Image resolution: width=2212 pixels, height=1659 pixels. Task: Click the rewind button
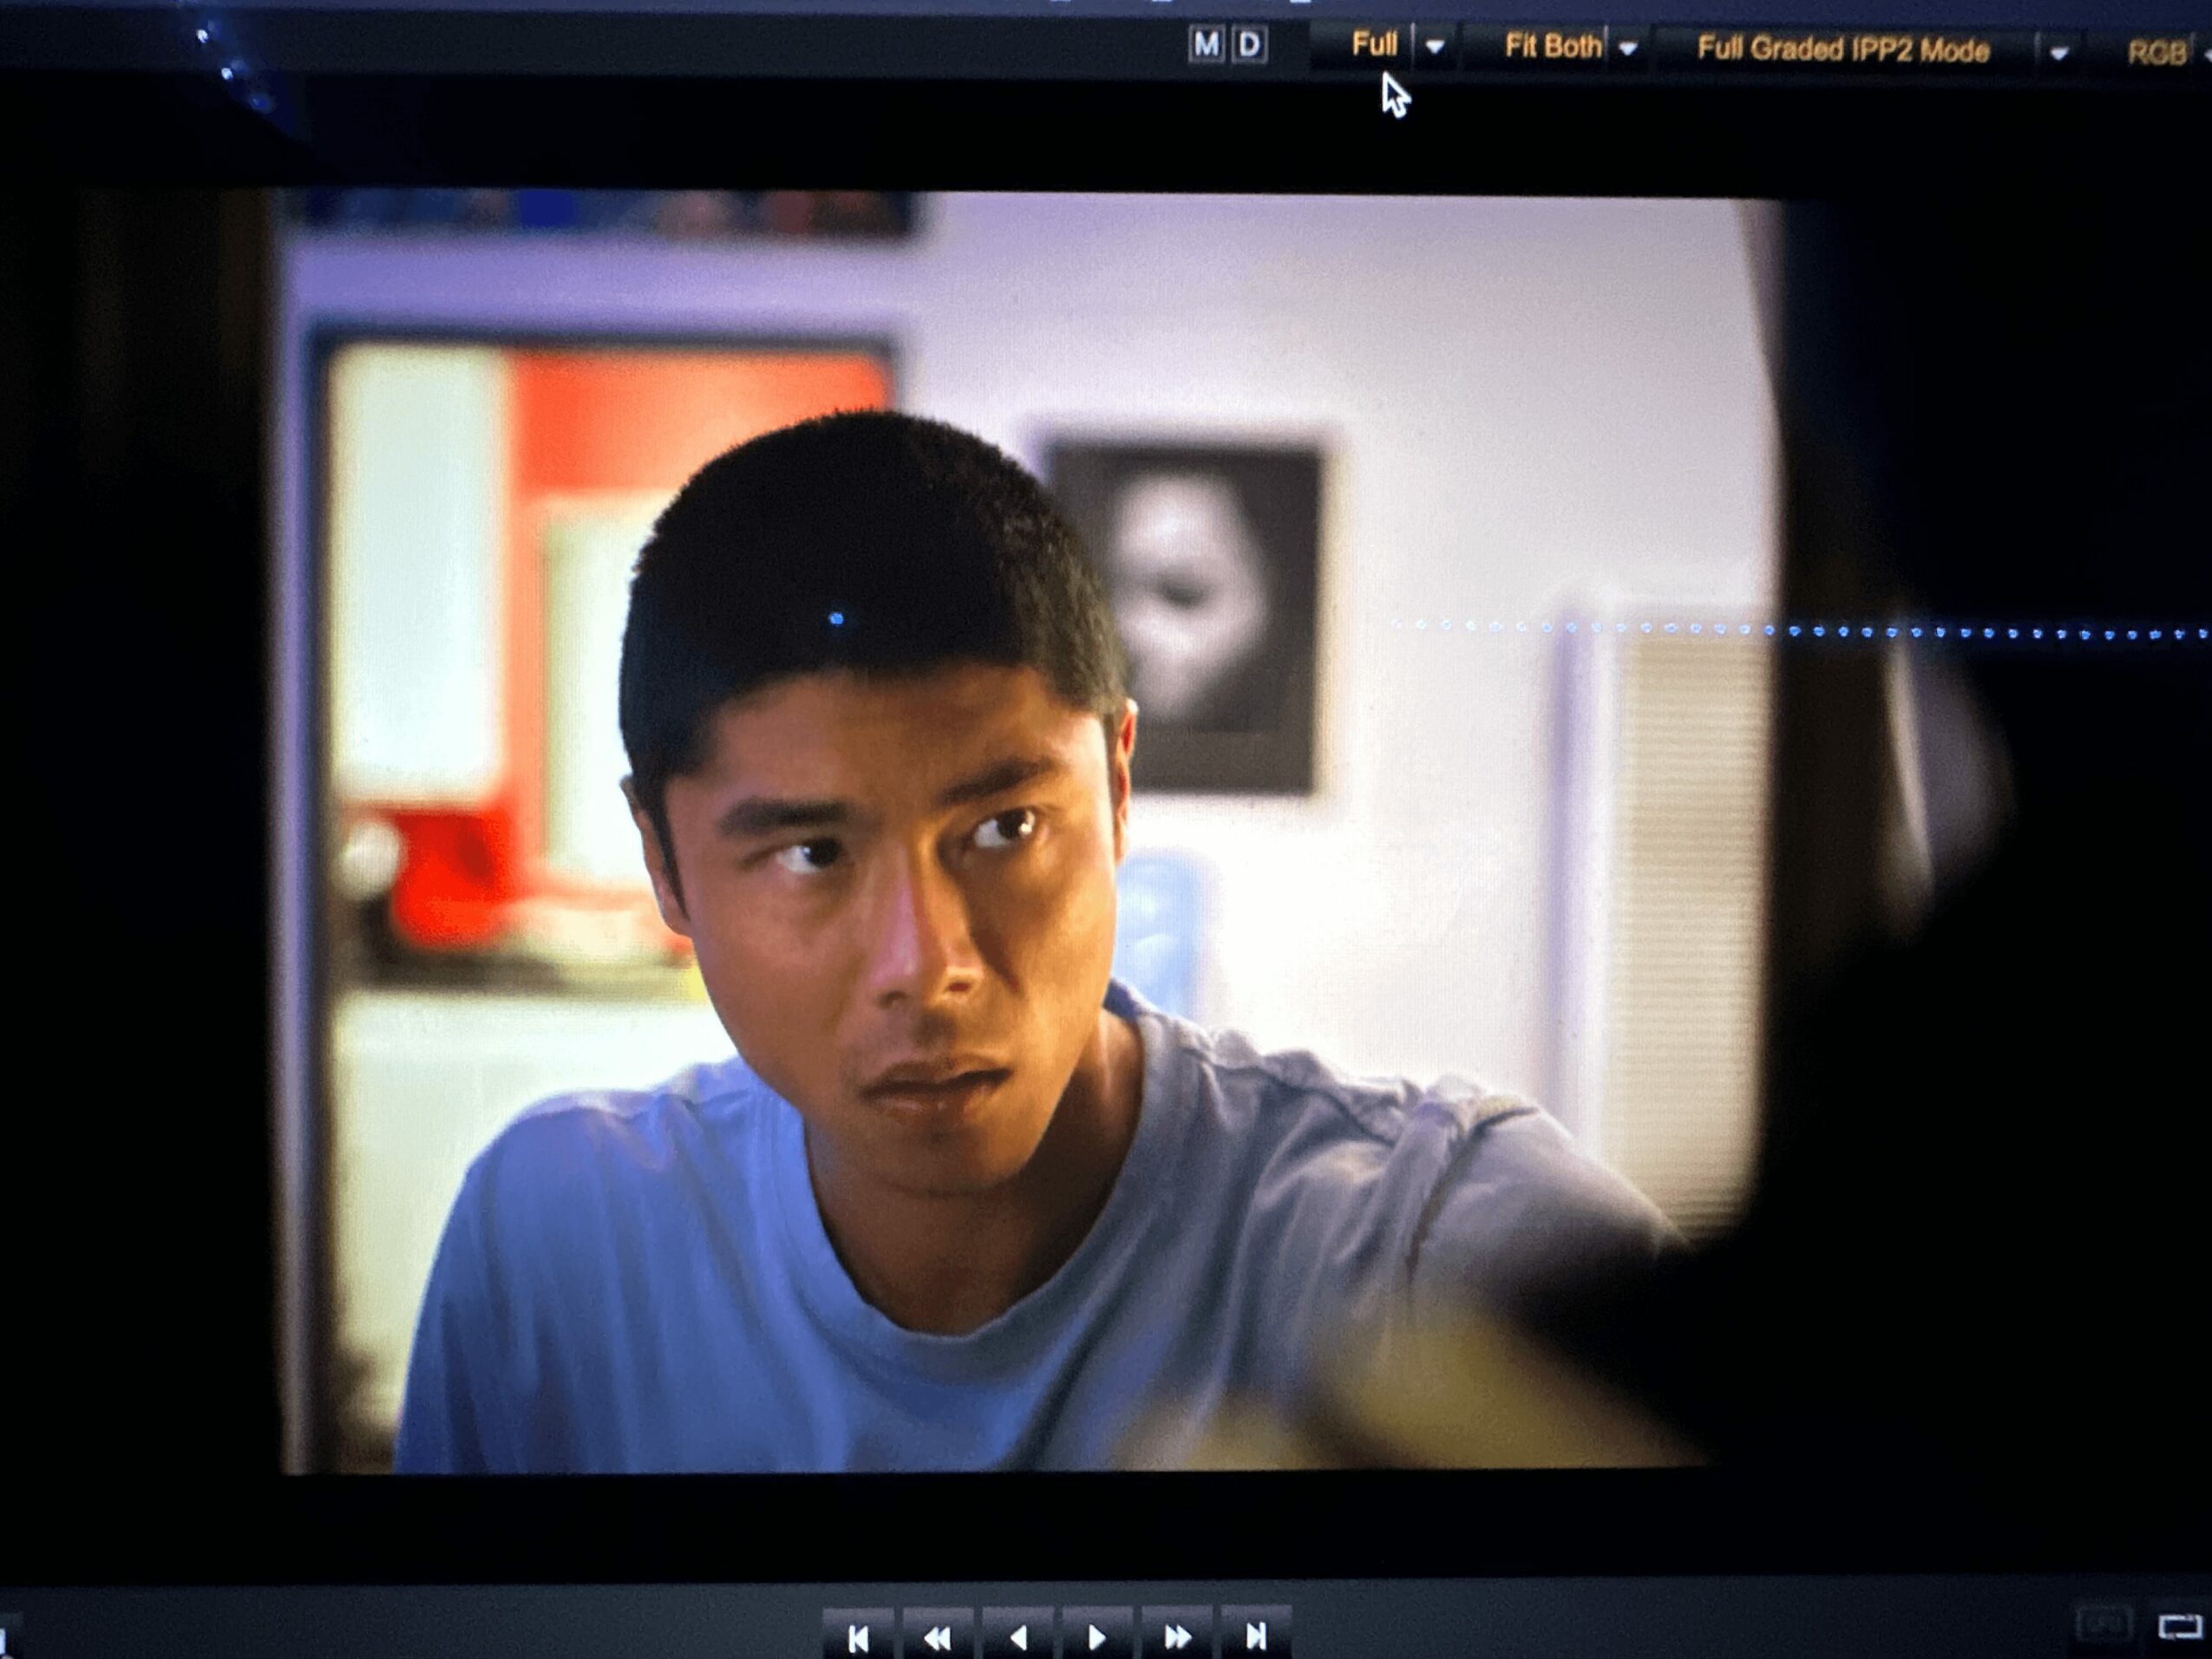tap(937, 1637)
